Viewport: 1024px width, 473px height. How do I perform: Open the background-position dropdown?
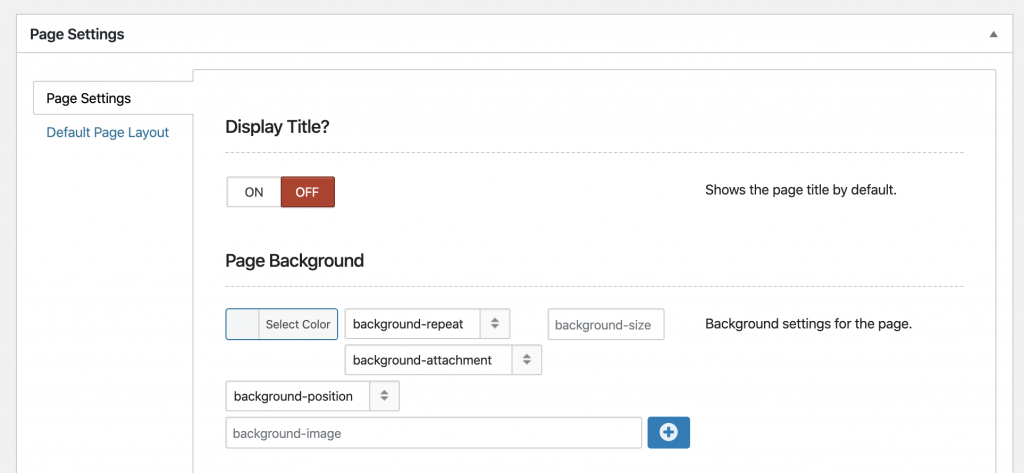click(x=298, y=396)
